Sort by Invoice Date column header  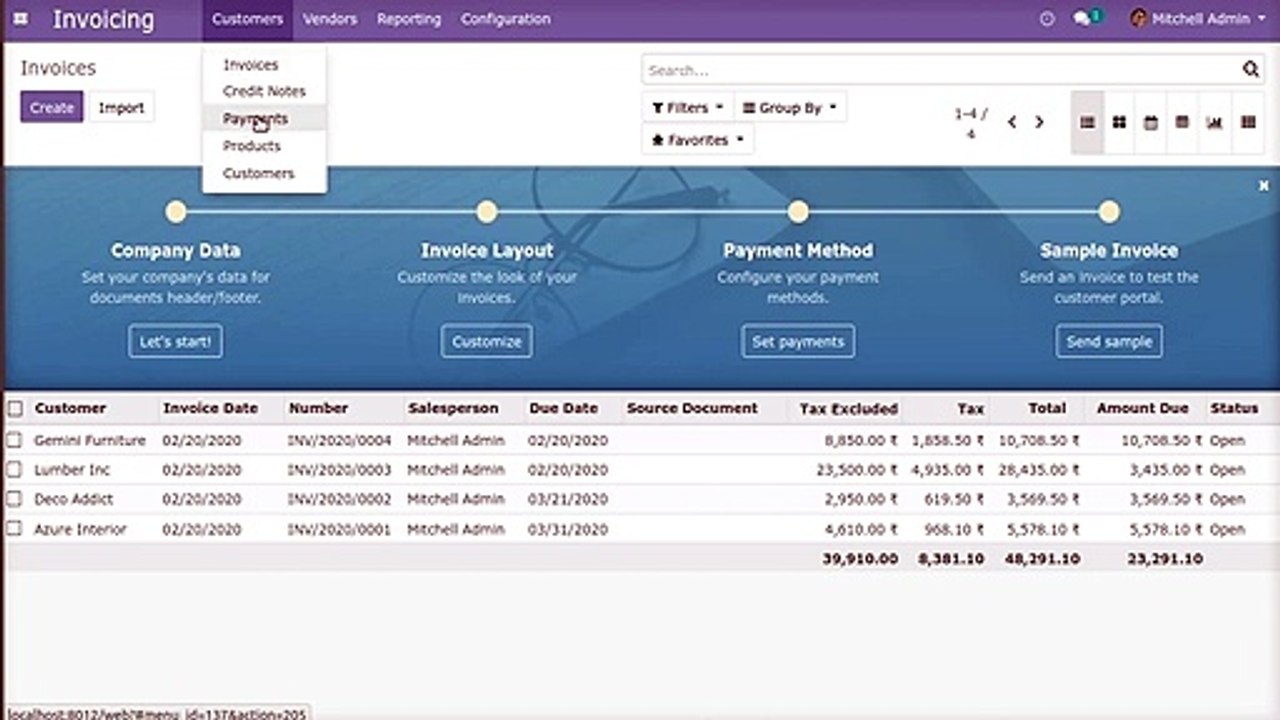(210, 408)
